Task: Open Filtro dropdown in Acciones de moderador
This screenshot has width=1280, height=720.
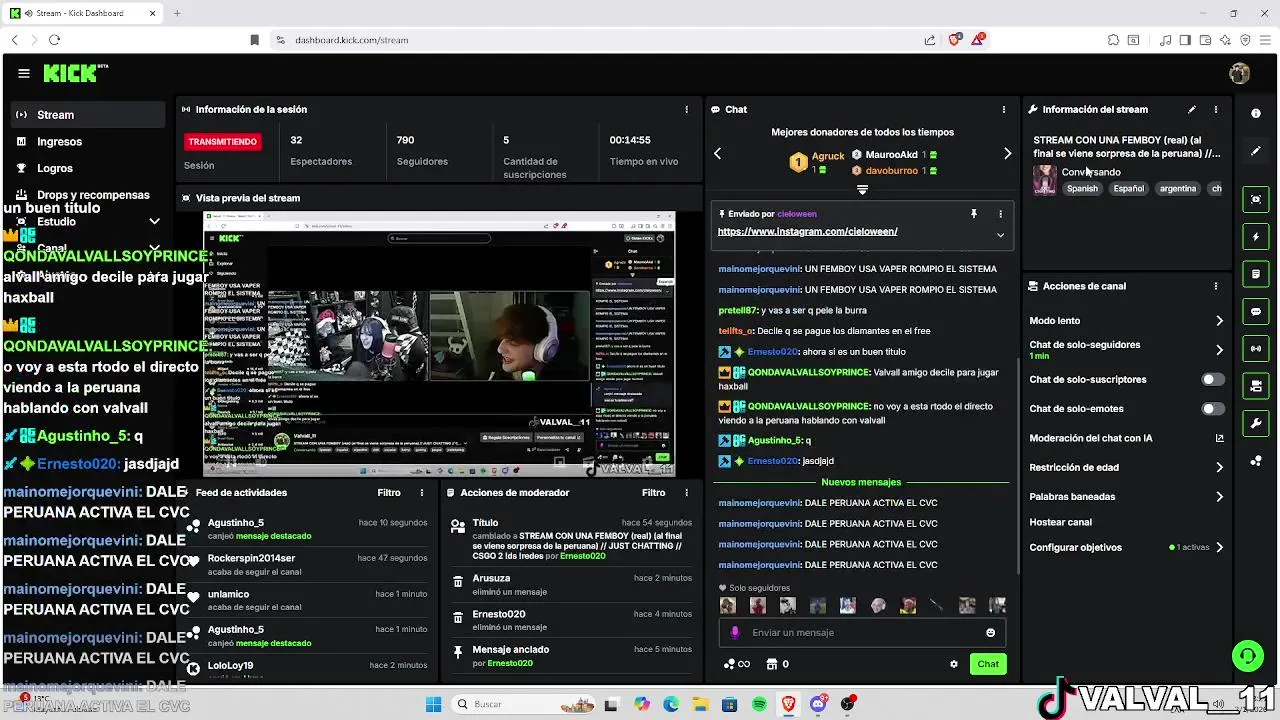Action: click(653, 493)
